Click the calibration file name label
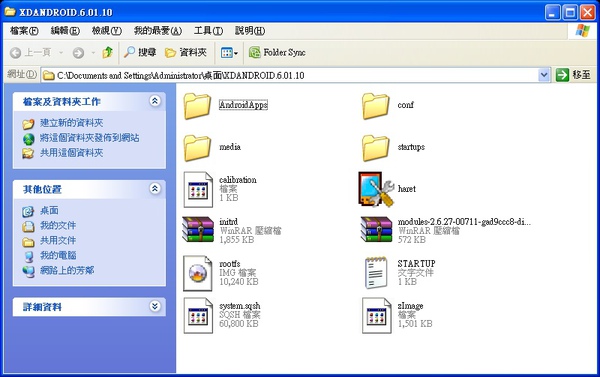The height and width of the screenshot is (377, 600). (238, 180)
